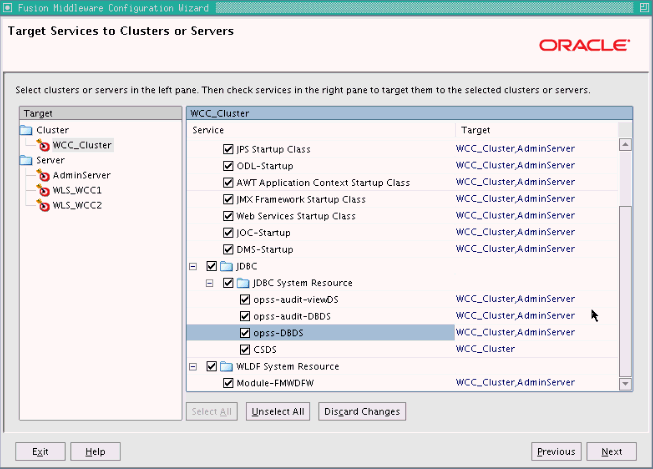
Task: Toggle the JDBC folder checkbox
Action: point(212,266)
